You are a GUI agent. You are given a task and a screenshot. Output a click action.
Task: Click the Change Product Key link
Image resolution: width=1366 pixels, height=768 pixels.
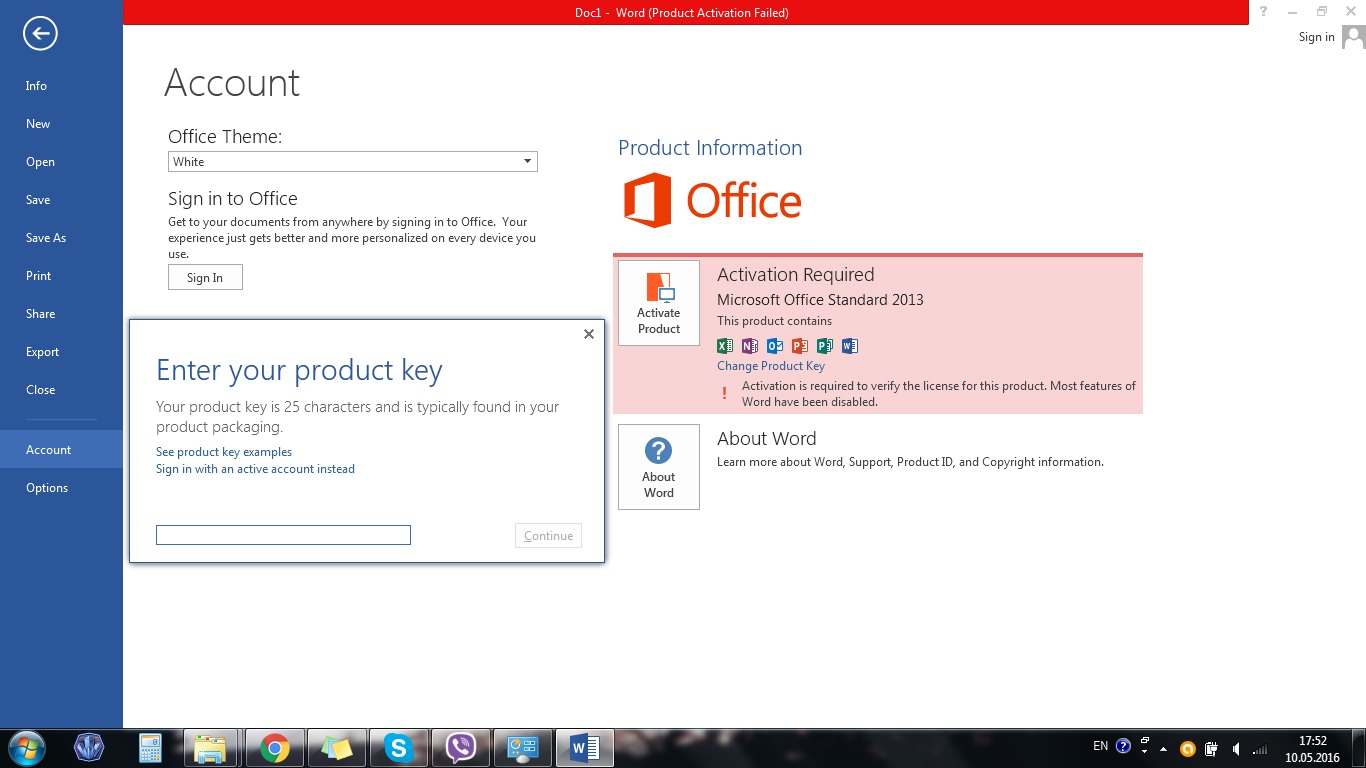(770, 366)
